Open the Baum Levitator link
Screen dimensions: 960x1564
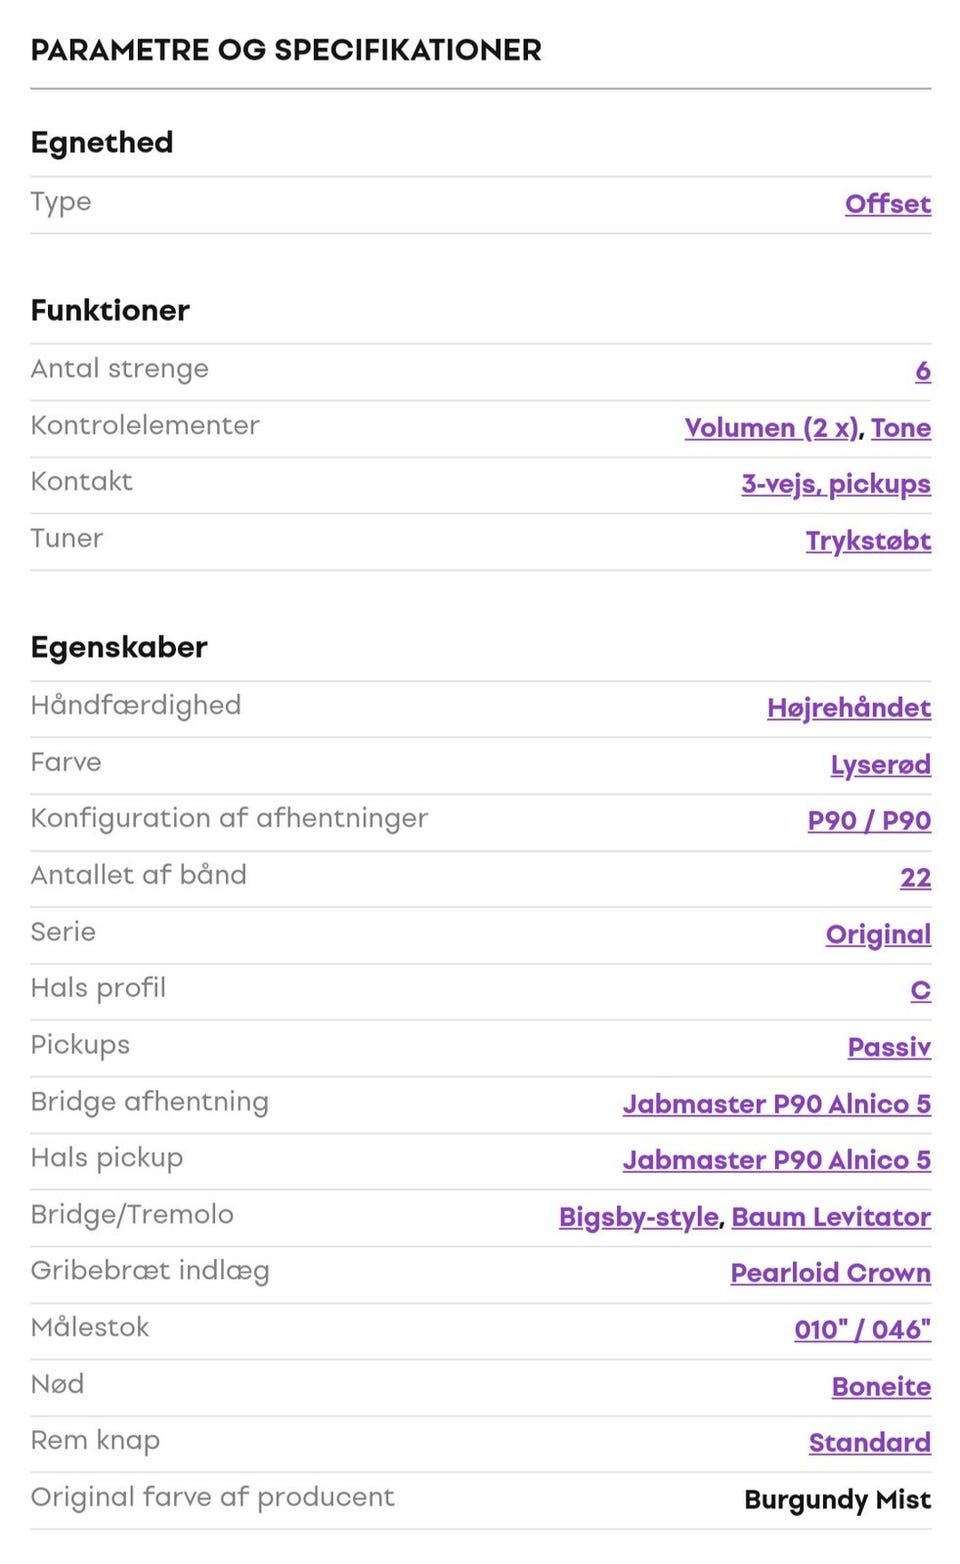click(x=830, y=1217)
